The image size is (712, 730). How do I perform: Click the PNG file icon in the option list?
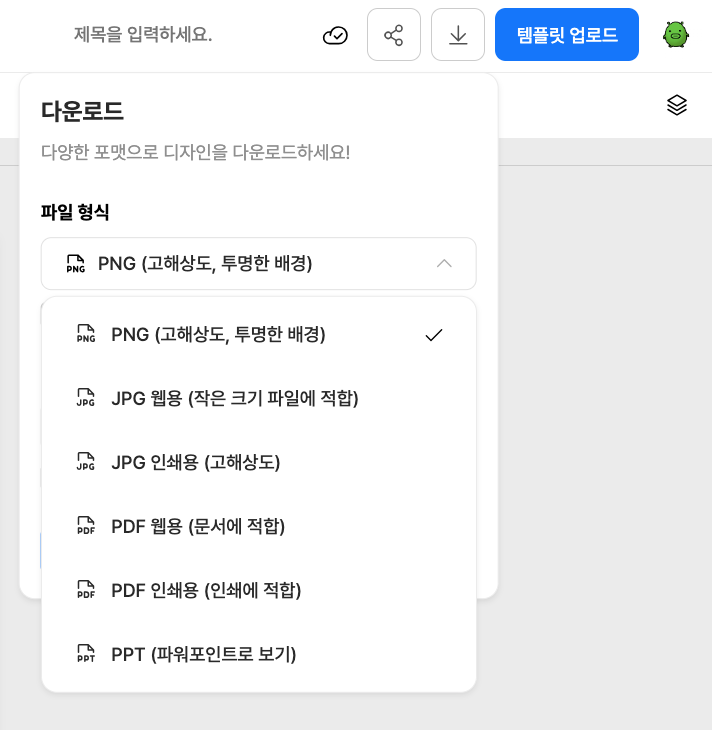[86, 334]
